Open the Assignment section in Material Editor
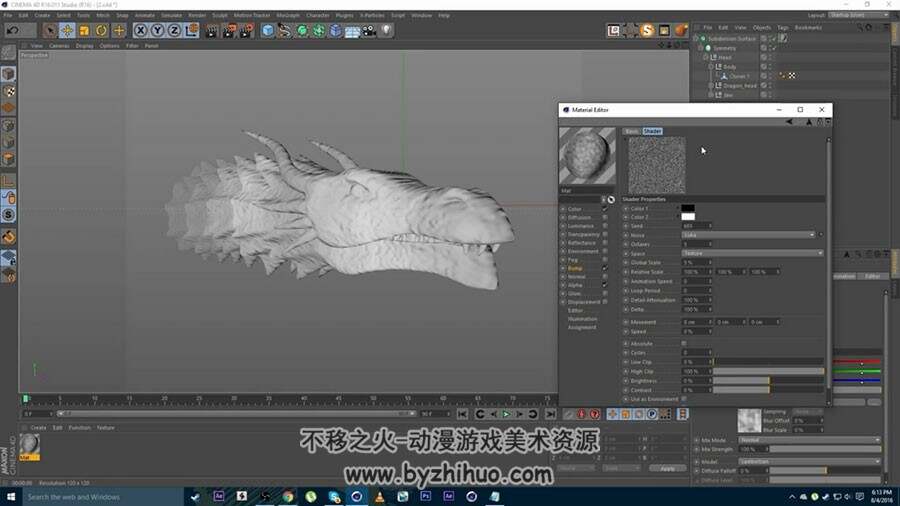Screen dimensions: 900x506 pyautogui.click(x=582, y=328)
